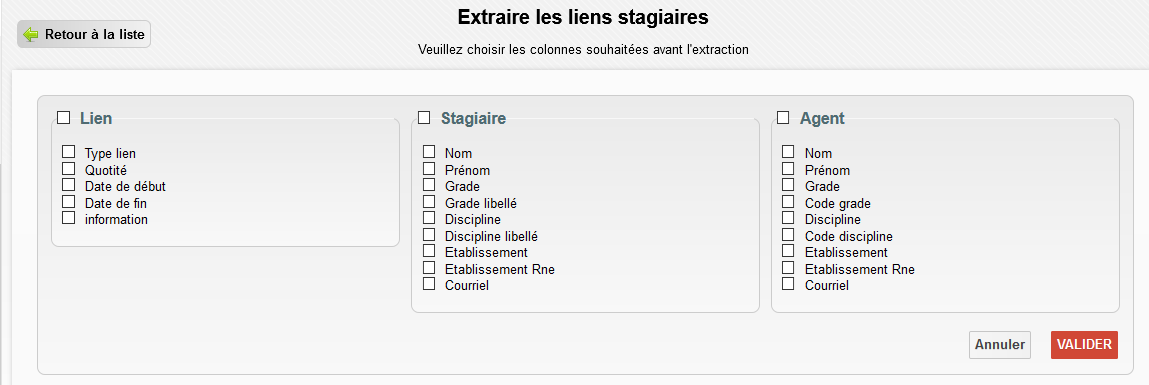Click the red VALIDER button
Image resolution: width=1149 pixels, height=385 pixels.
[x=1084, y=345]
